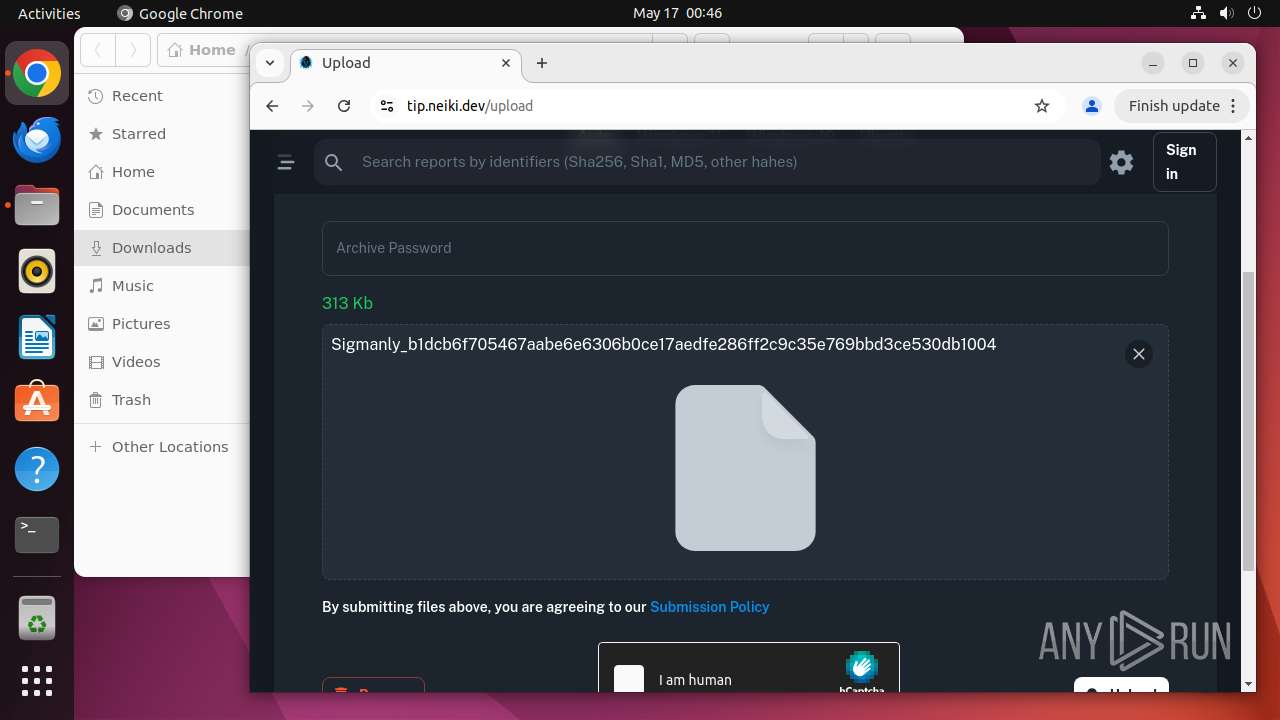Open Trash in Files sidebar
The image size is (1280, 720).
(162, 400)
